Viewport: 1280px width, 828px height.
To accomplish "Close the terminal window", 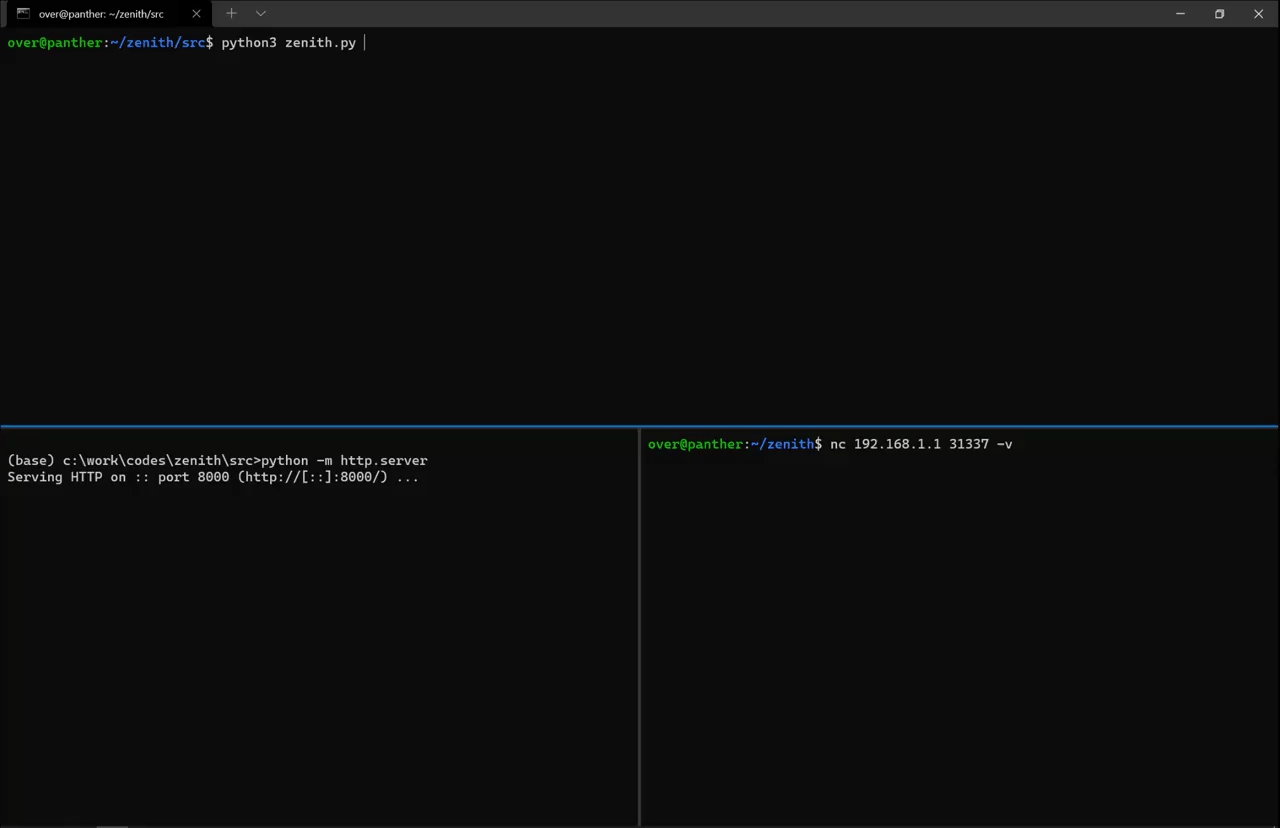I will [x=1259, y=14].
